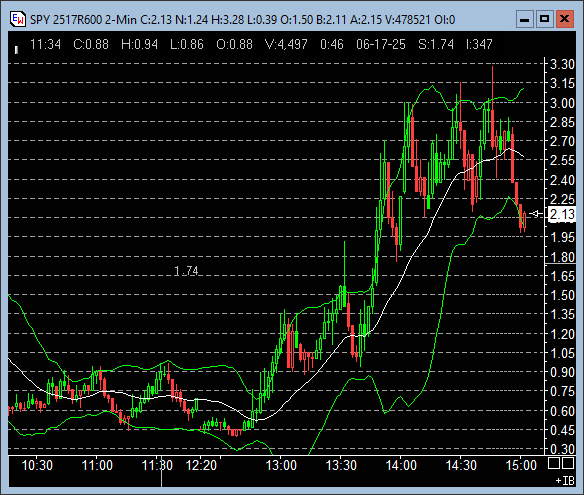Click the +IB data source indicator
584x495 pixels.
565,480
